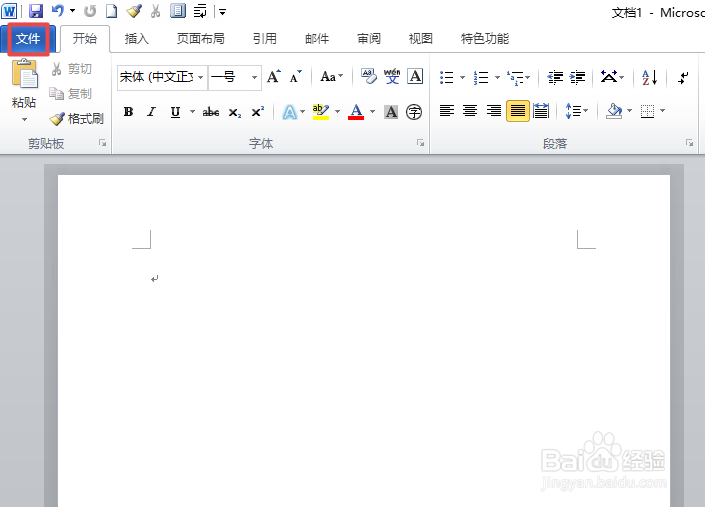
Task: Open the highlight color dropdown arrow
Action: tap(338, 111)
